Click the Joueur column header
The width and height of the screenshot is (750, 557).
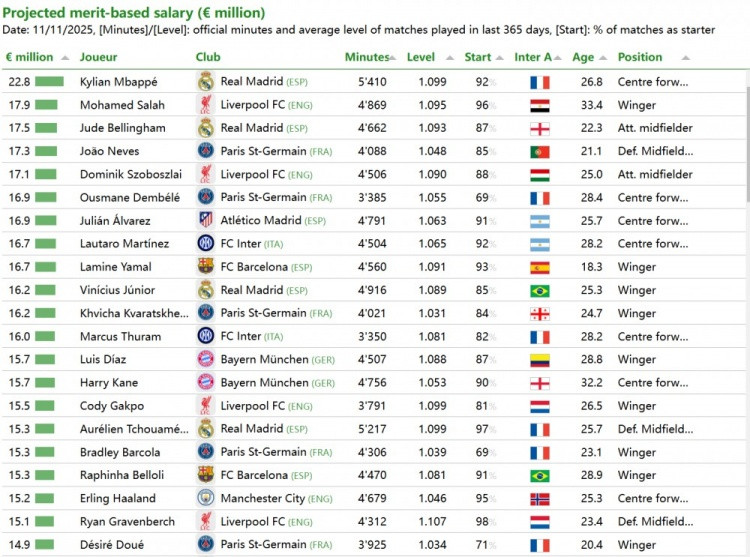pyautogui.click(x=98, y=57)
